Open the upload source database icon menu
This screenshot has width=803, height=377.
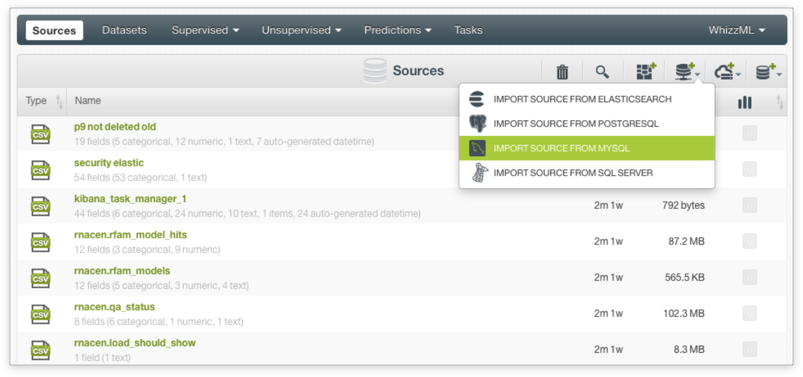tap(768, 72)
